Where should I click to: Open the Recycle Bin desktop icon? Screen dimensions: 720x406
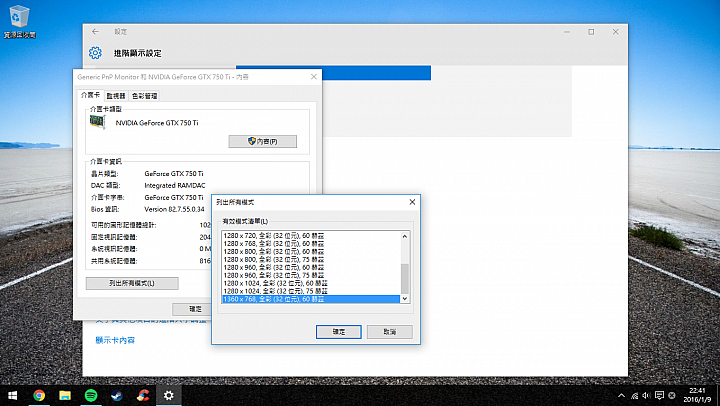19,22
